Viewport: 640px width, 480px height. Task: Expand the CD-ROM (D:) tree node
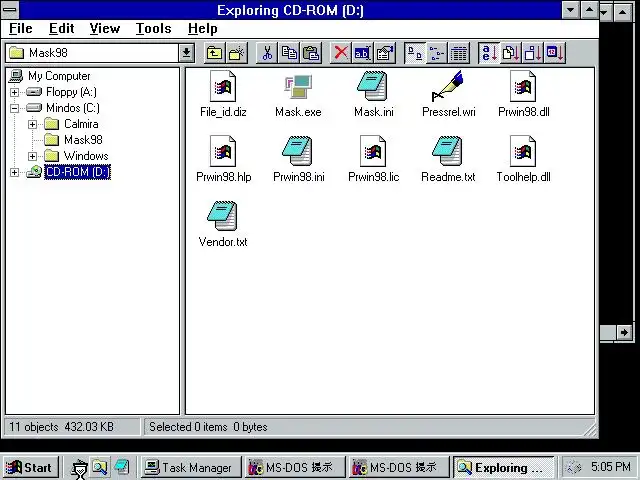click(14, 172)
